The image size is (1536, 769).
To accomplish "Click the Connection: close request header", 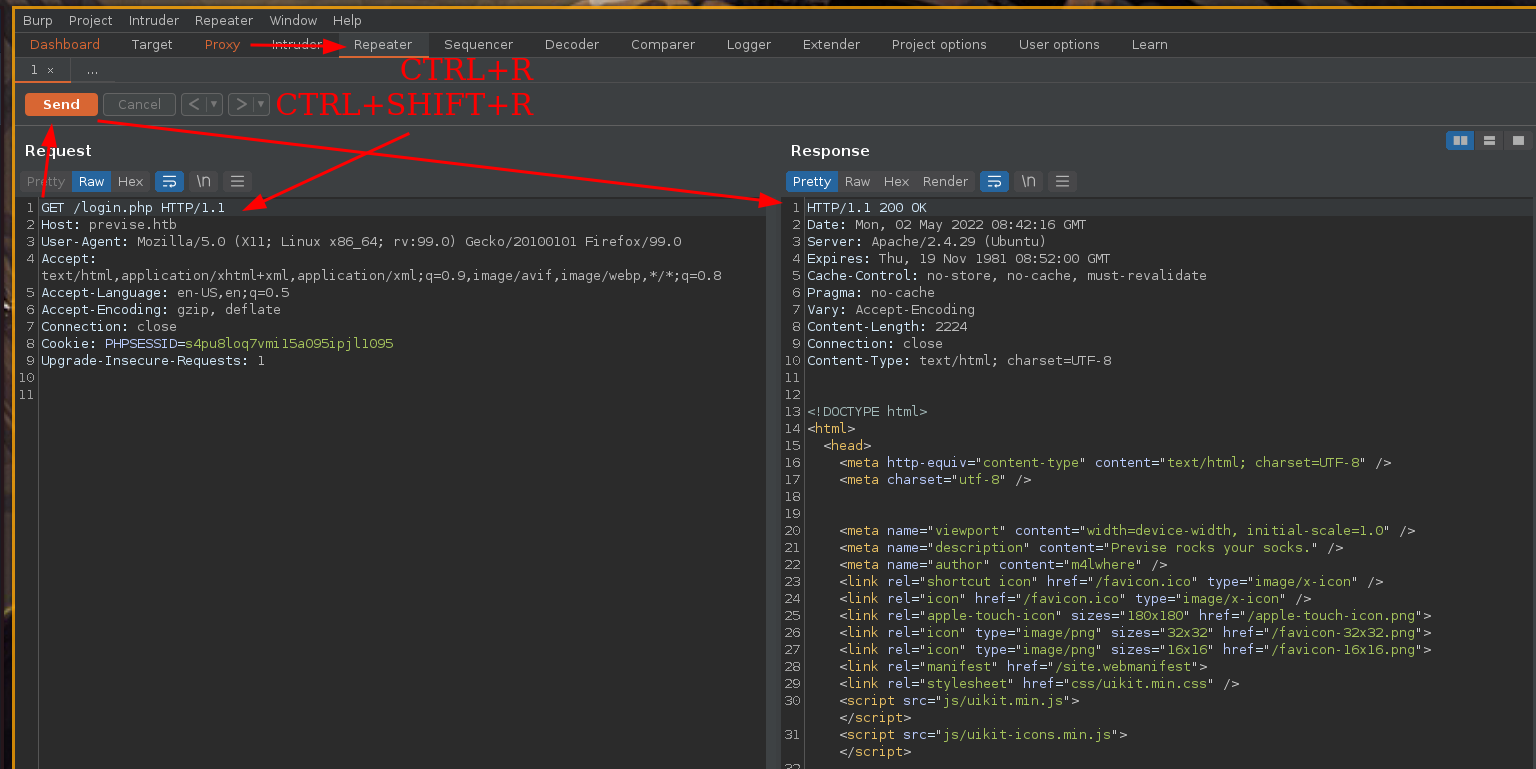I will (109, 327).
